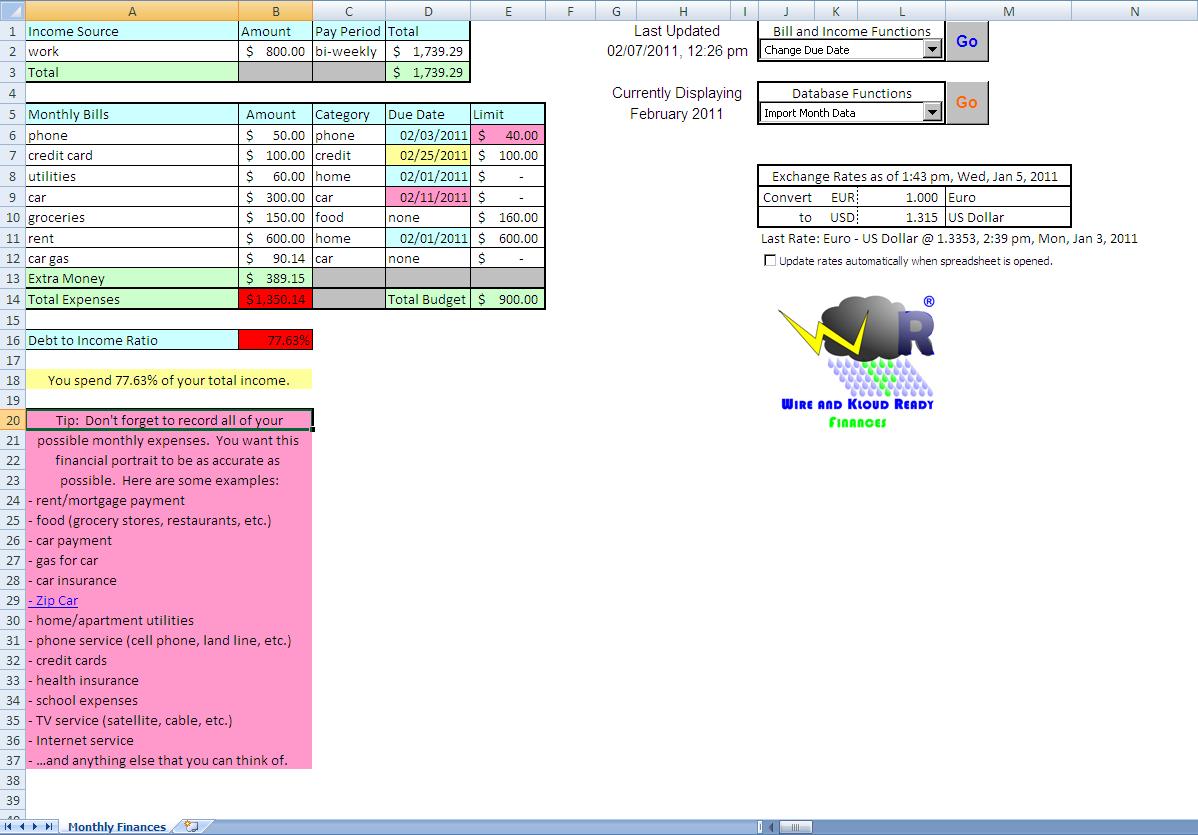
Task: Open the Change Due Date dropdown
Action: click(x=933, y=50)
